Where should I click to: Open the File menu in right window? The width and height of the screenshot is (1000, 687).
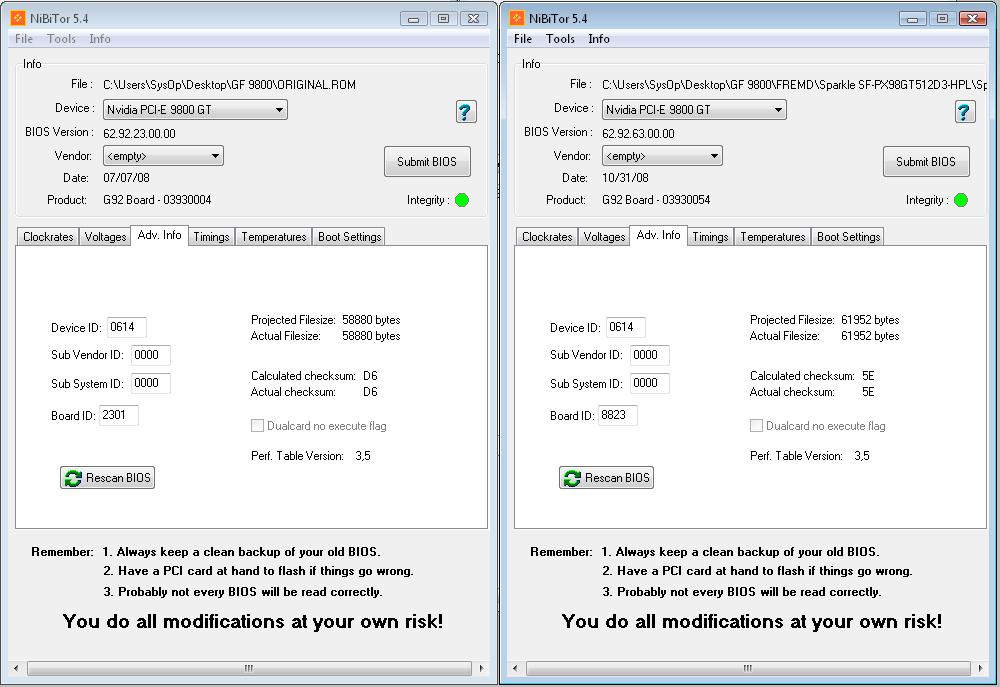point(523,39)
